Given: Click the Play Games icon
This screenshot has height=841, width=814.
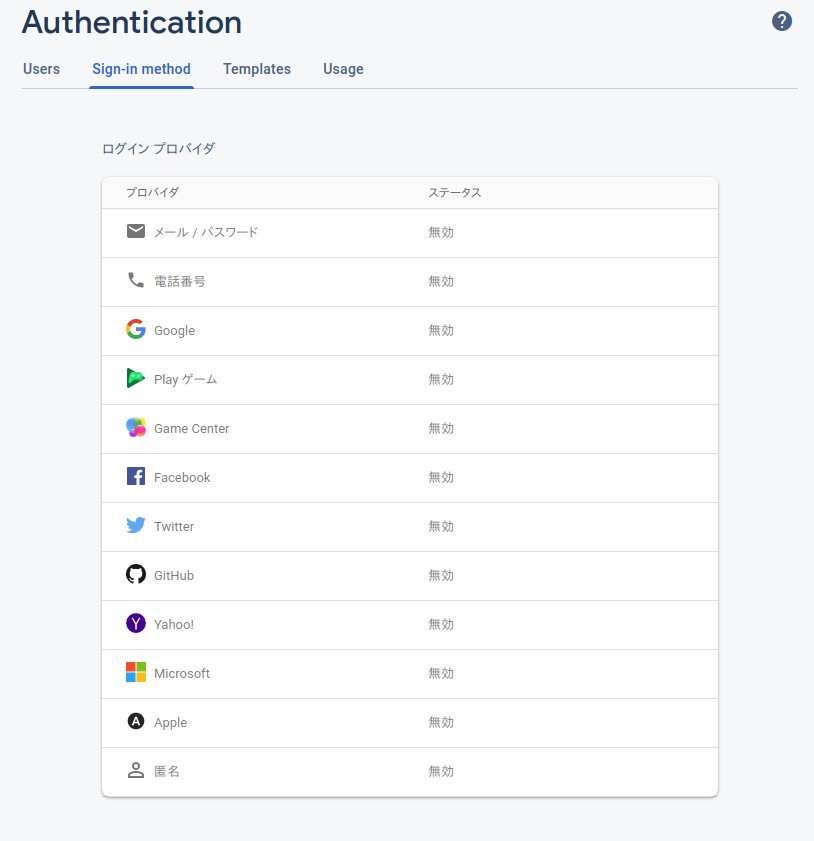Looking at the screenshot, I should [x=136, y=378].
